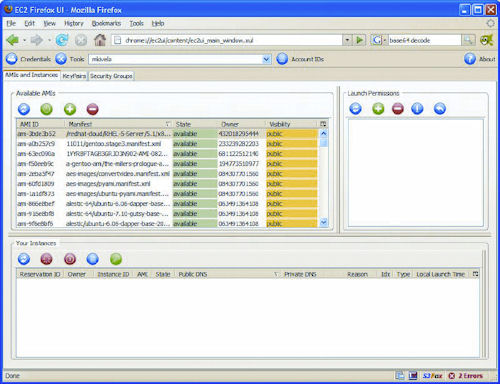Open Account IDs icon
Image resolution: width=500 pixels, height=384 pixels.
(282, 59)
